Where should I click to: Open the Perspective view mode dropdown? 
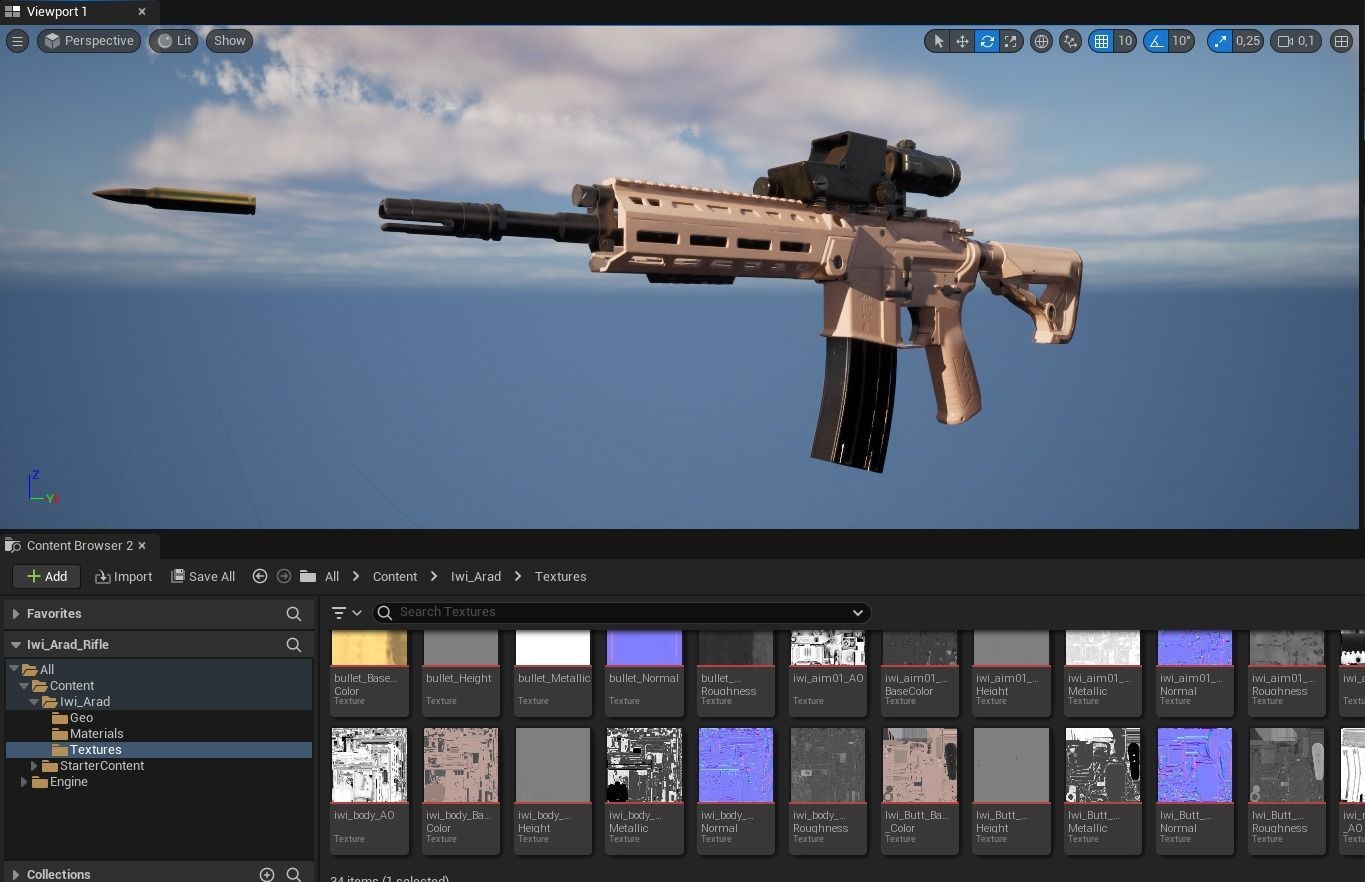pyautogui.click(x=89, y=41)
